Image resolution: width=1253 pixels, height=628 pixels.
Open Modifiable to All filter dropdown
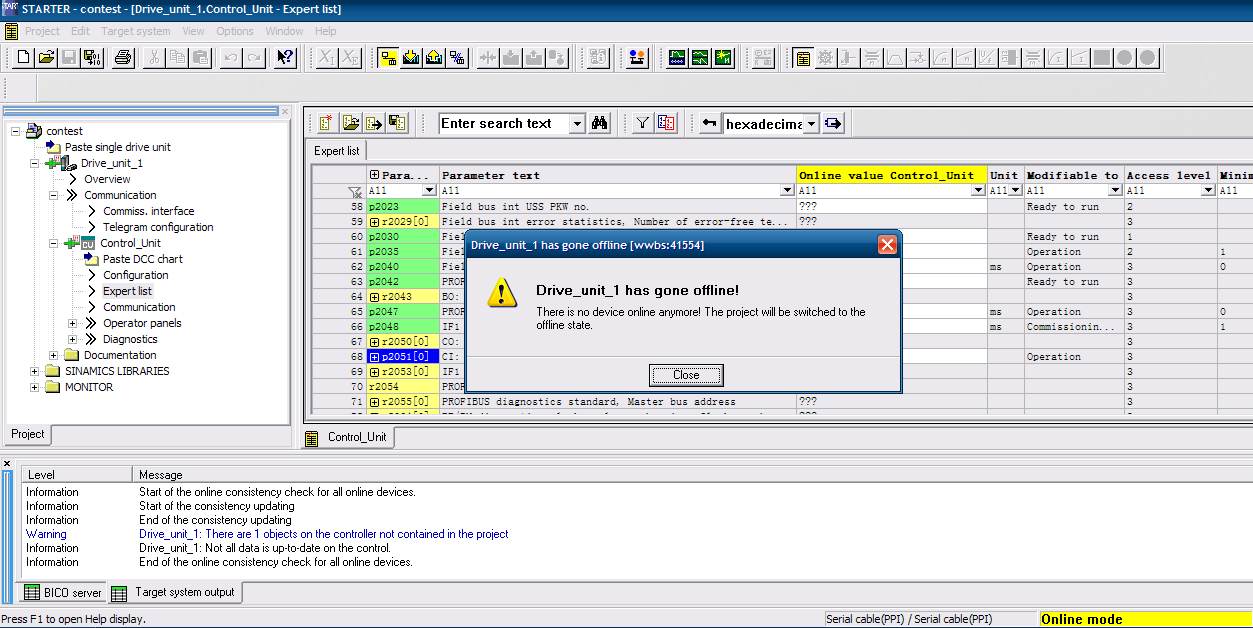tap(1115, 190)
